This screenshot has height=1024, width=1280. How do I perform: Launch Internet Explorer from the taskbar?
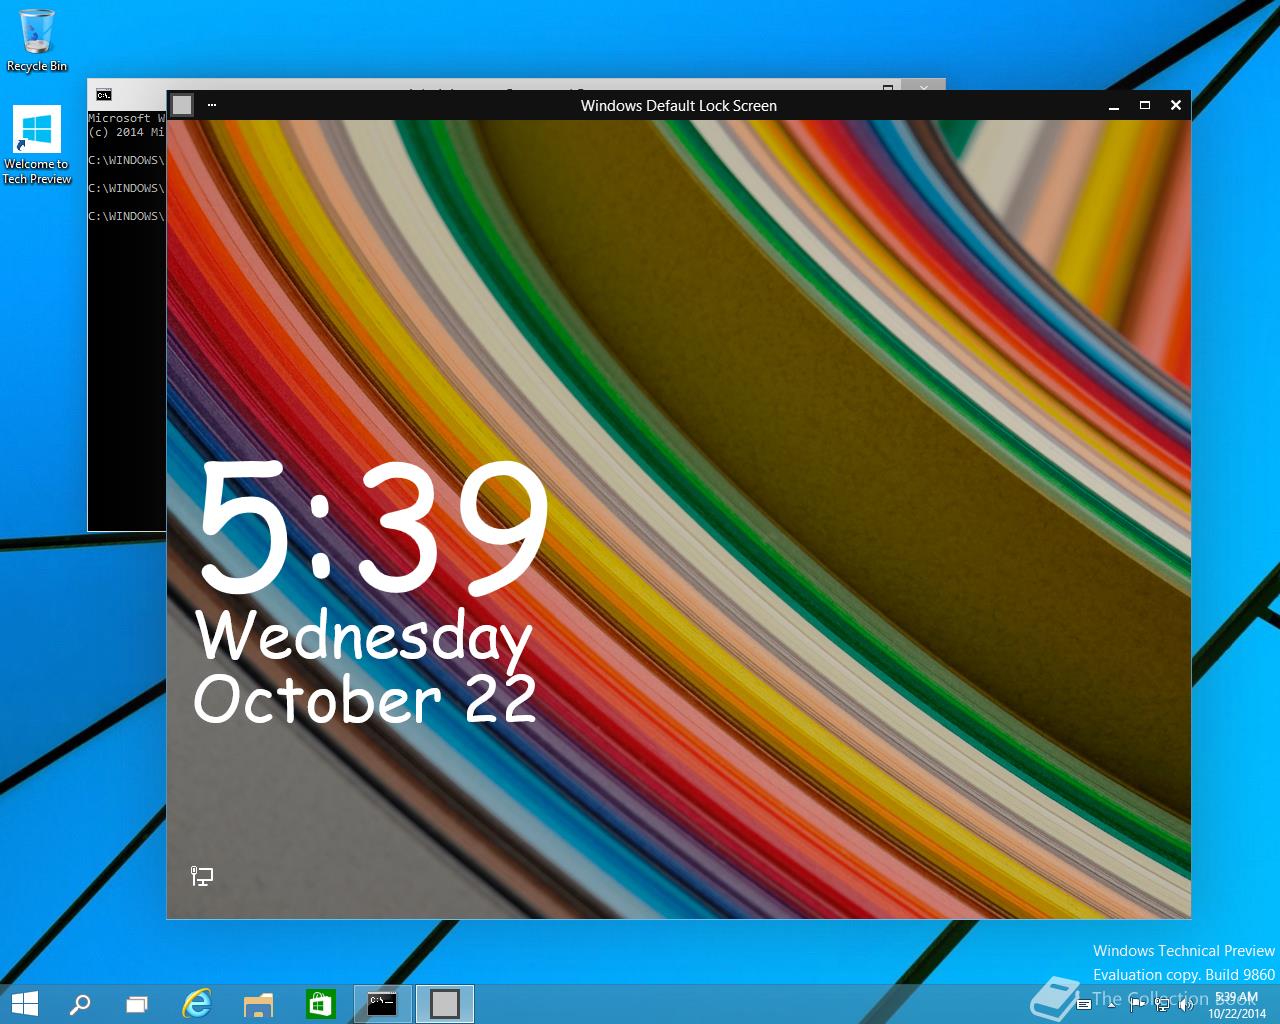click(197, 1003)
